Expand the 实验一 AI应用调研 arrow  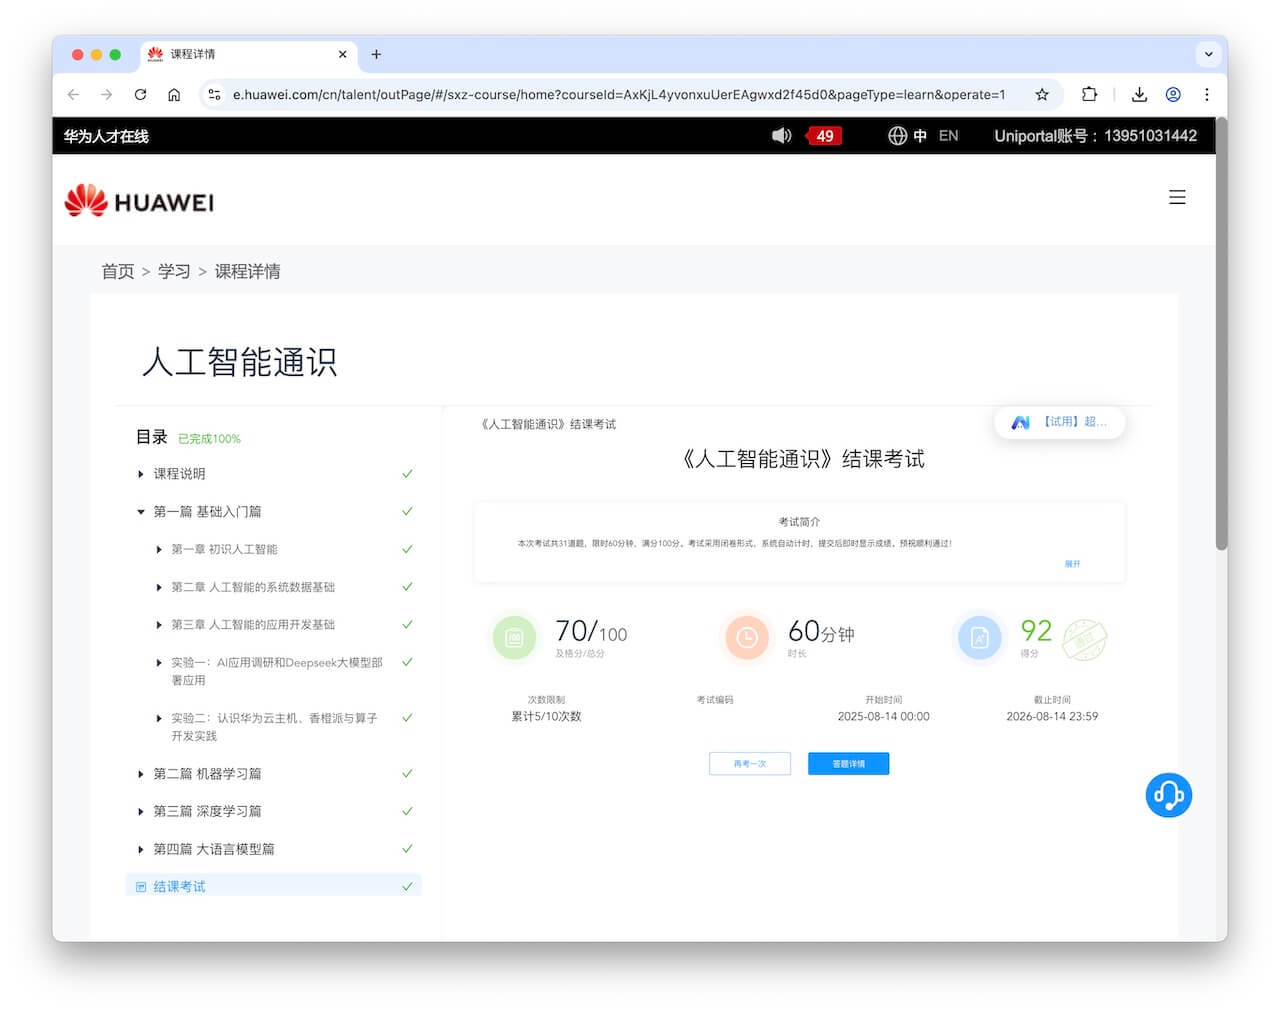coord(158,662)
